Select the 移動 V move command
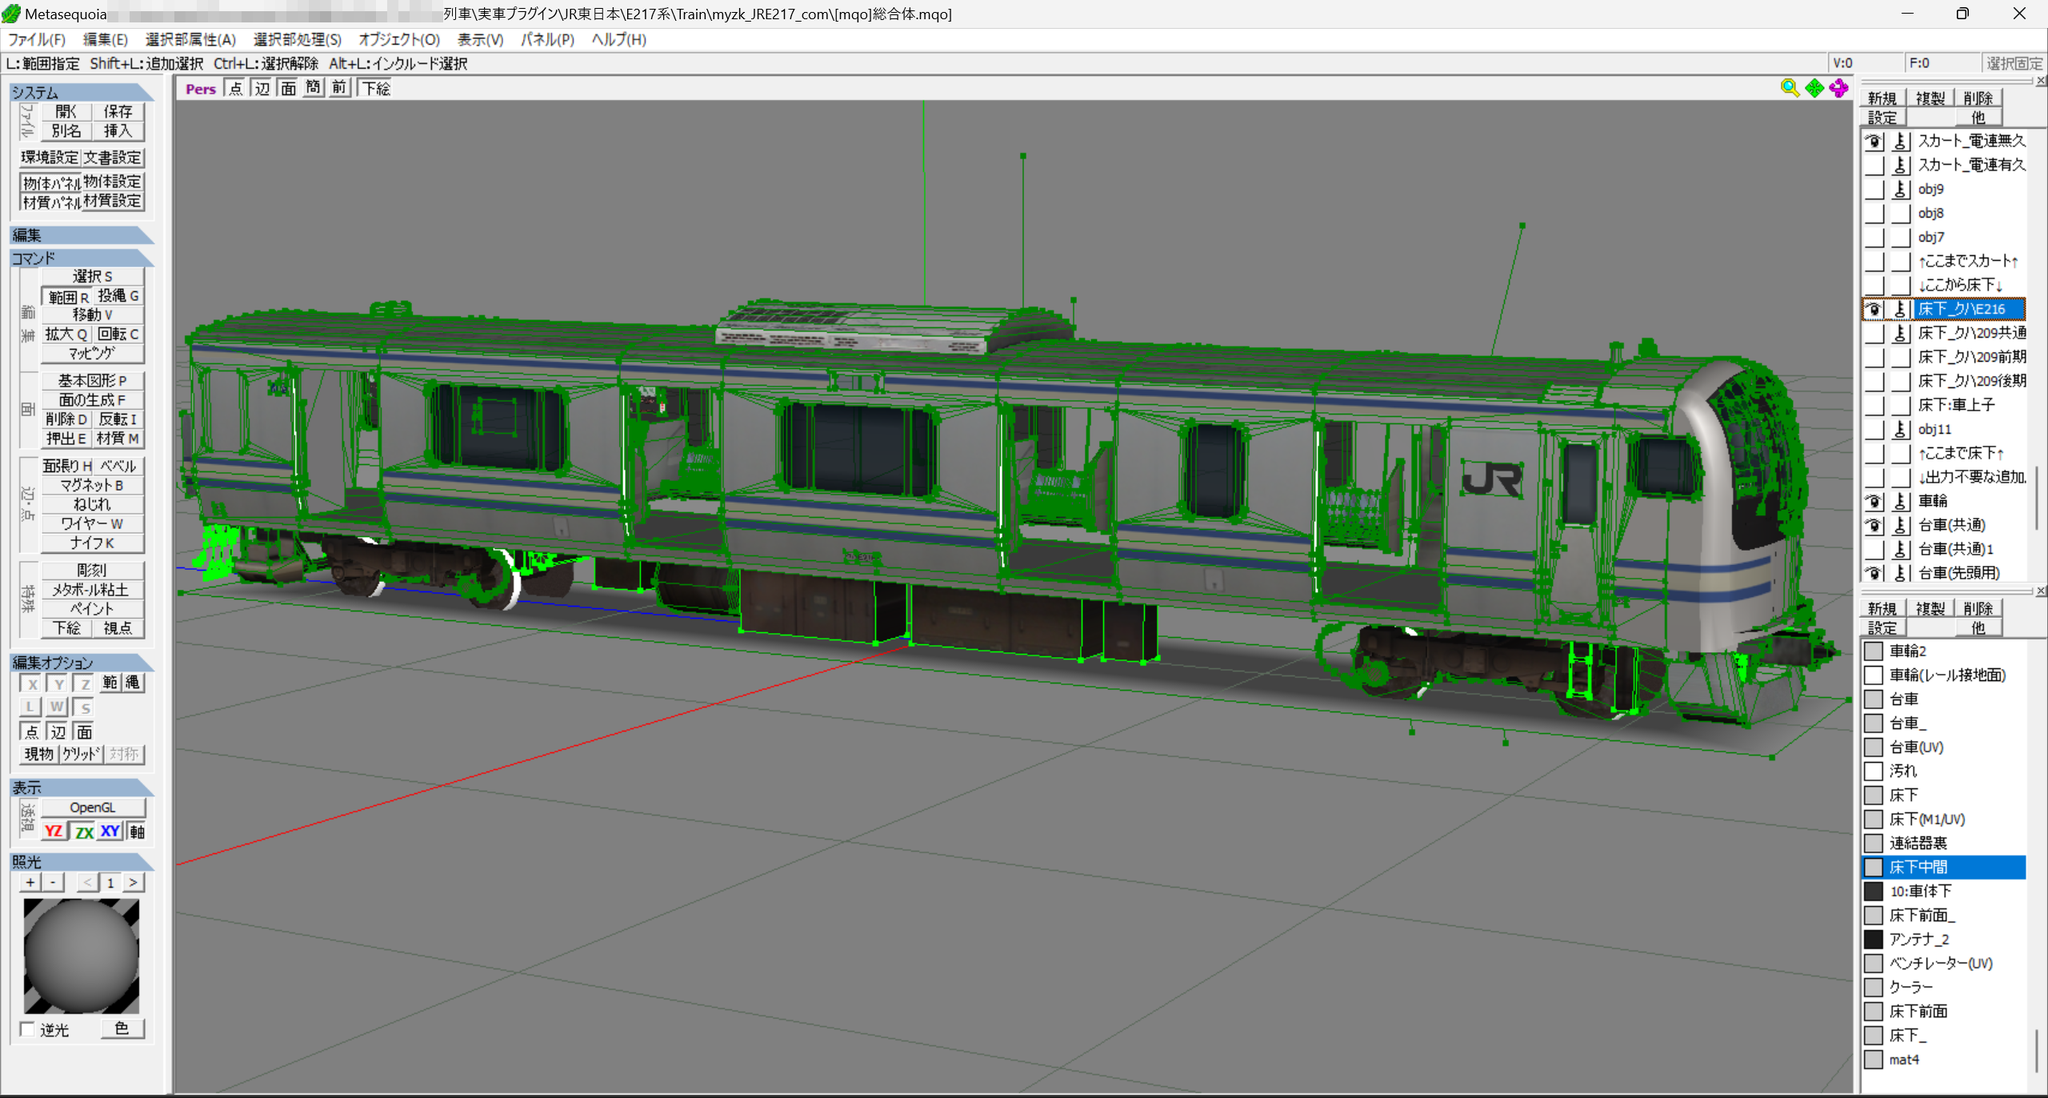 point(93,314)
